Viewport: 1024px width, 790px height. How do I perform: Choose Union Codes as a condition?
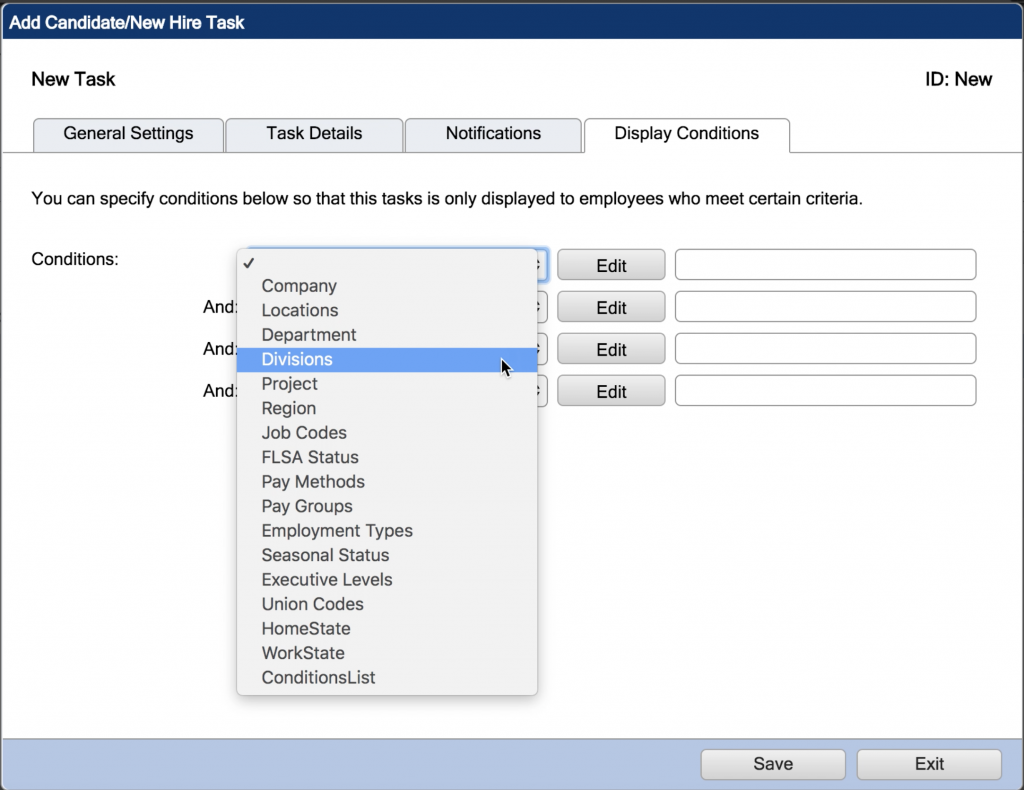[x=313, y=604]
